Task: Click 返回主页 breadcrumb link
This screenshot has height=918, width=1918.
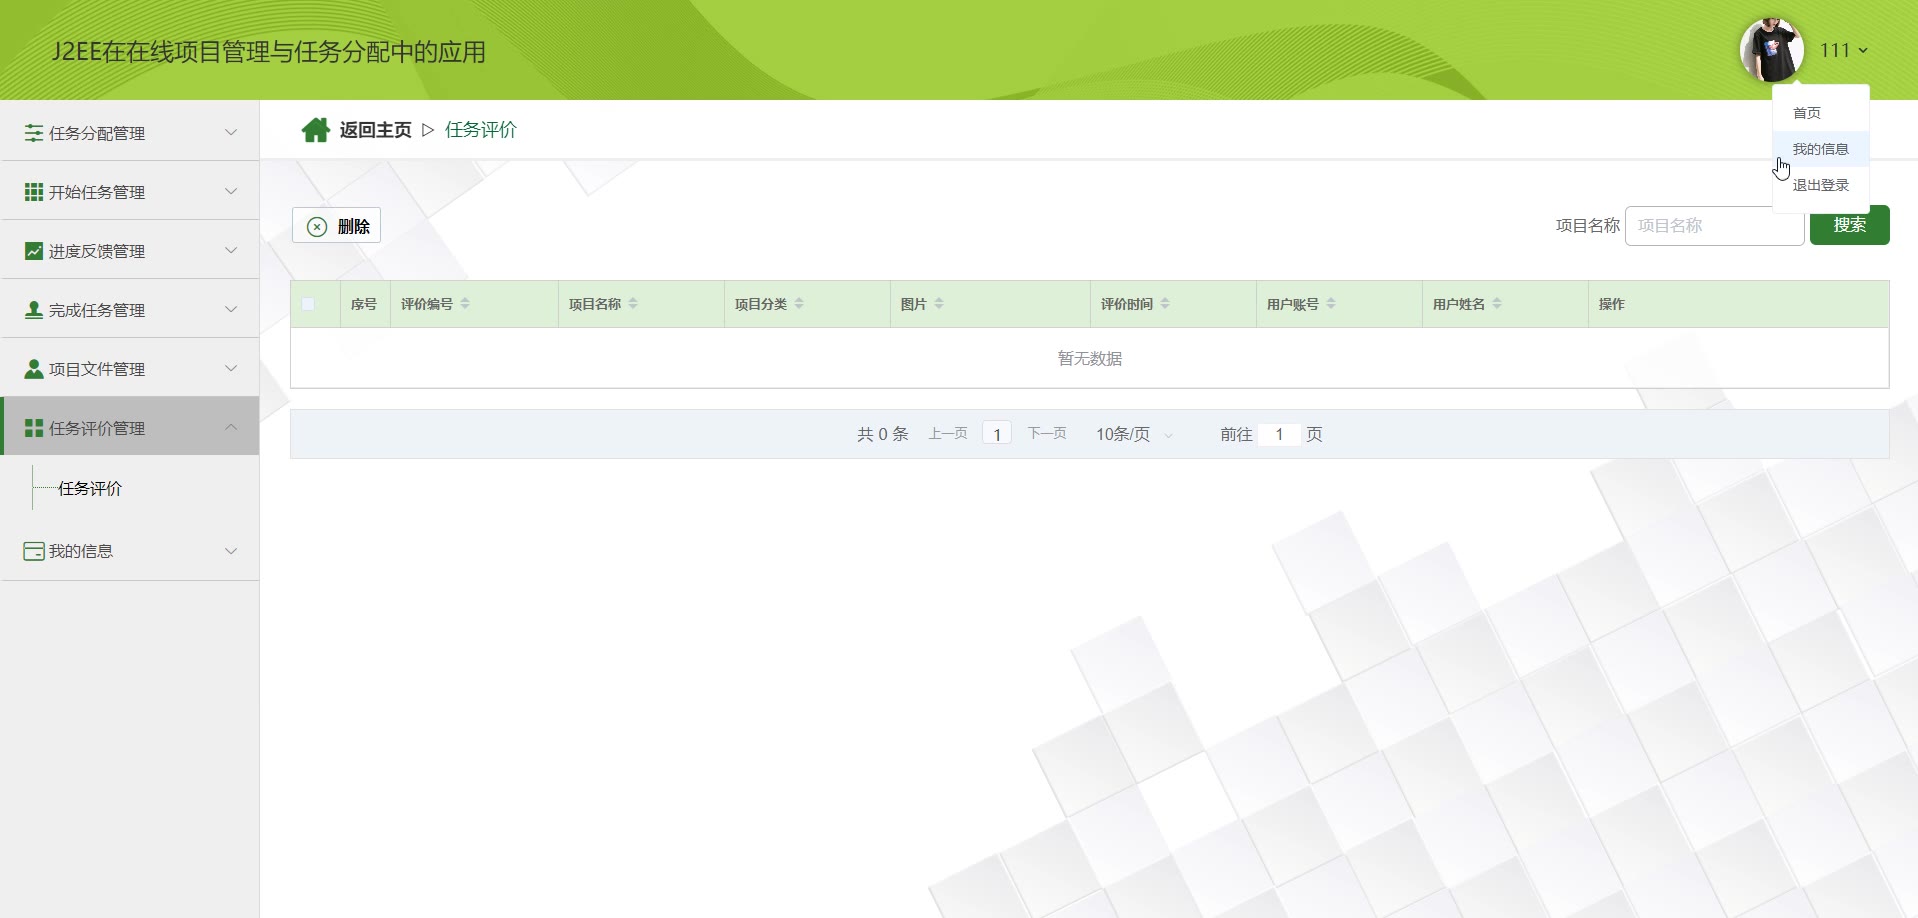Action: click(x=375, y=130)
